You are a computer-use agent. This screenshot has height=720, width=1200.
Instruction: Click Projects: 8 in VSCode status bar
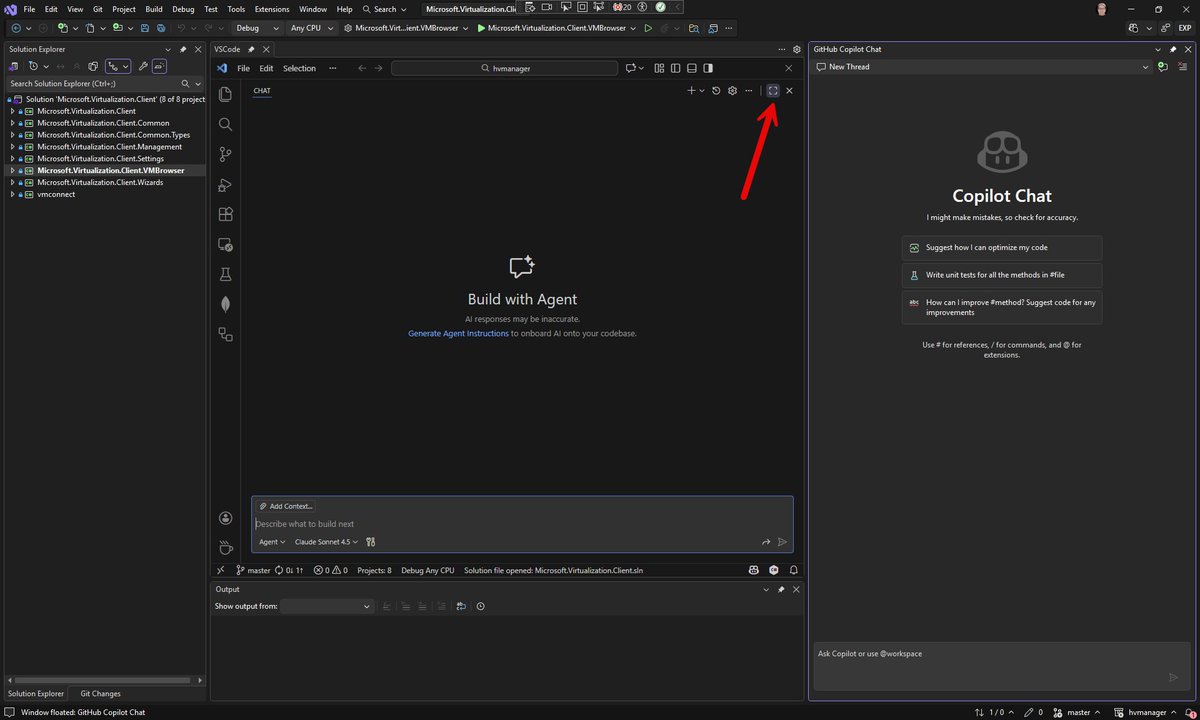coord(375,570)
